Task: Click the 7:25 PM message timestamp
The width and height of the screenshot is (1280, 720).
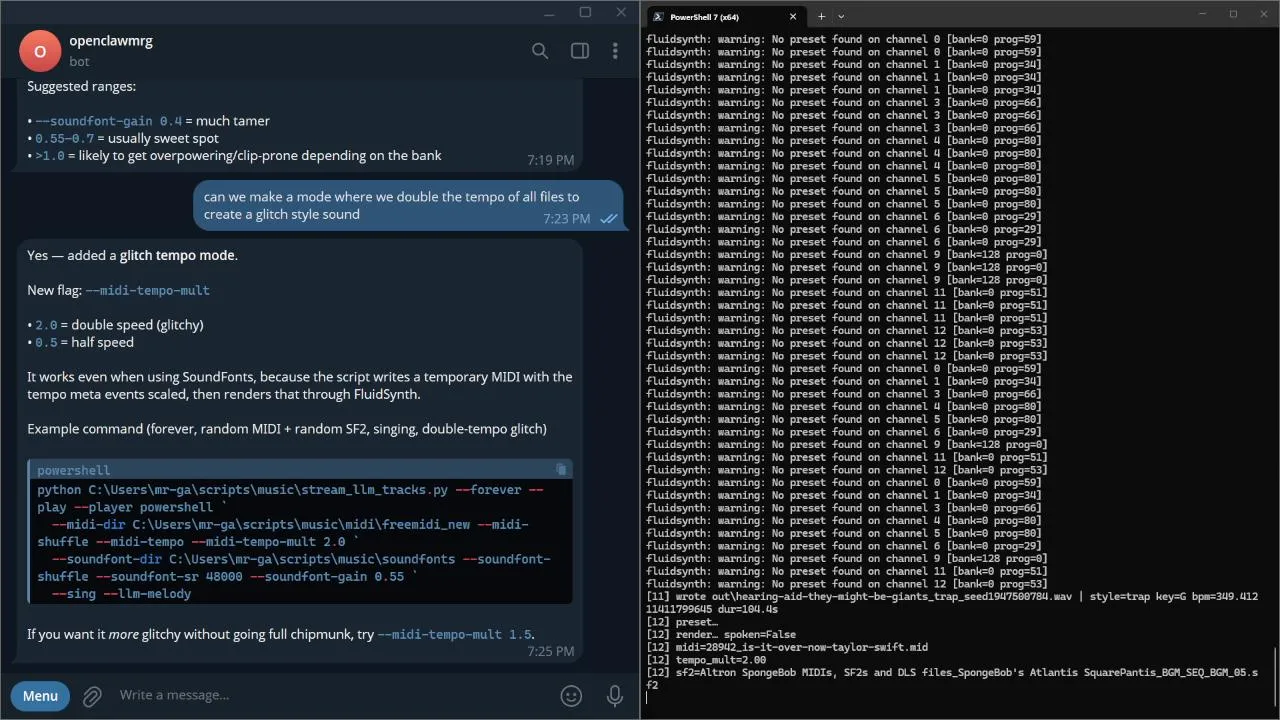Action: click(551, 651)
